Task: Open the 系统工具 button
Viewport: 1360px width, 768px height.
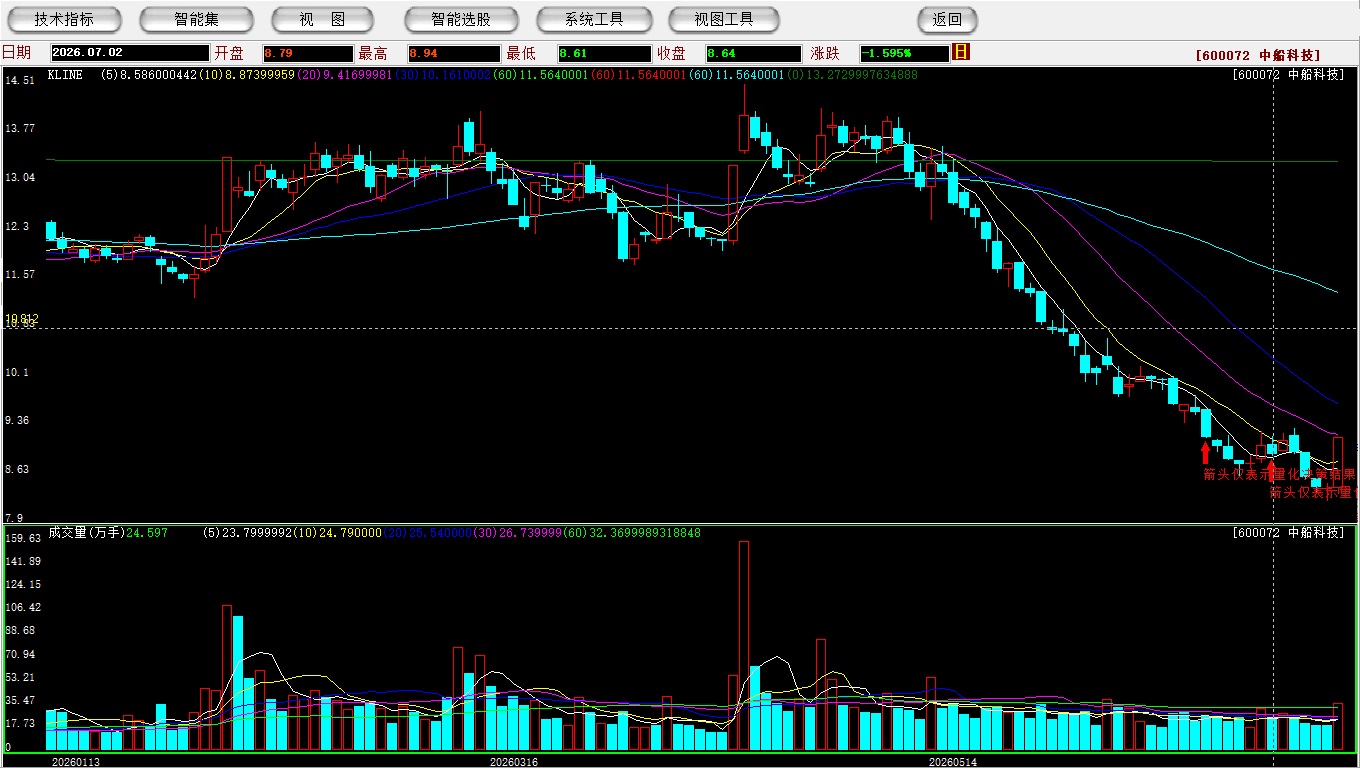Action: coord(594,19)
